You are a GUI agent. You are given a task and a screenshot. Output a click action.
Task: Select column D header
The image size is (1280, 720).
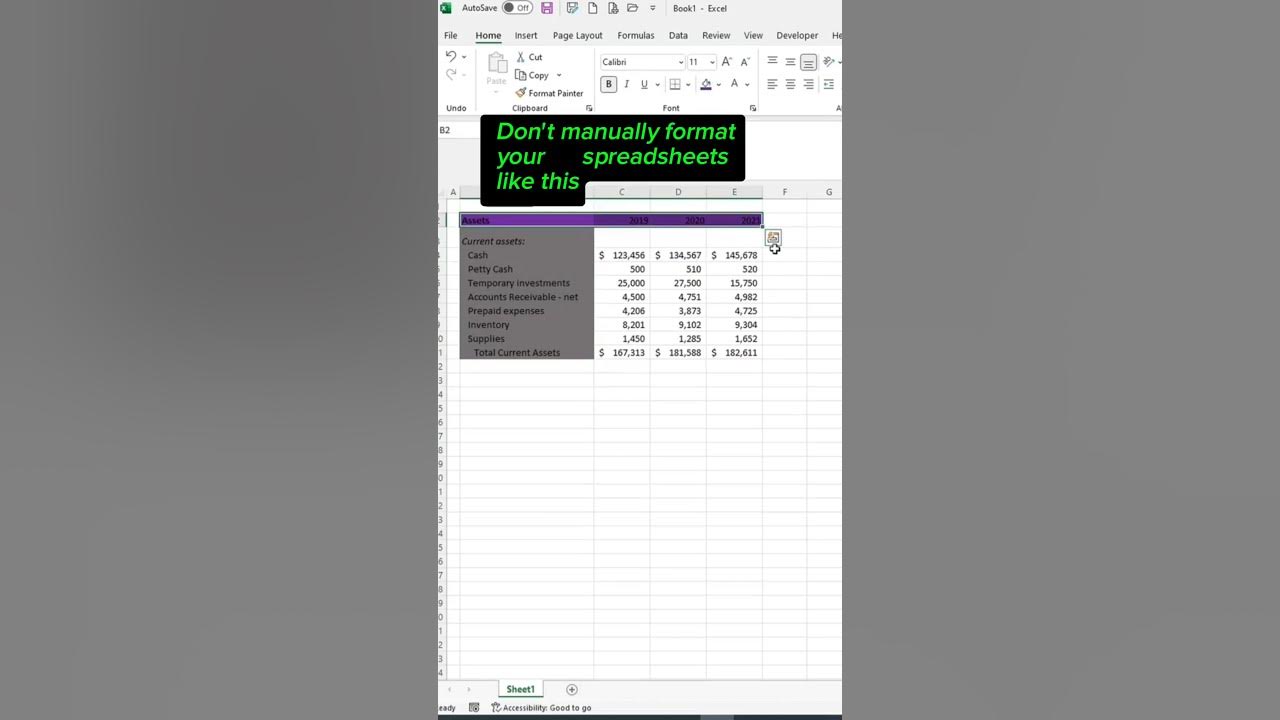(x=678, y=192)
